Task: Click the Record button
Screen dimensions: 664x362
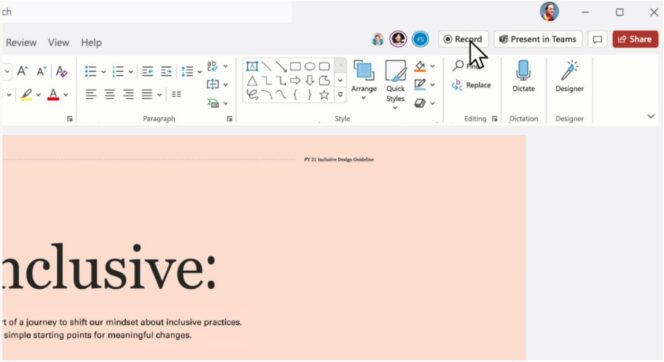Action: coord(463,39)
